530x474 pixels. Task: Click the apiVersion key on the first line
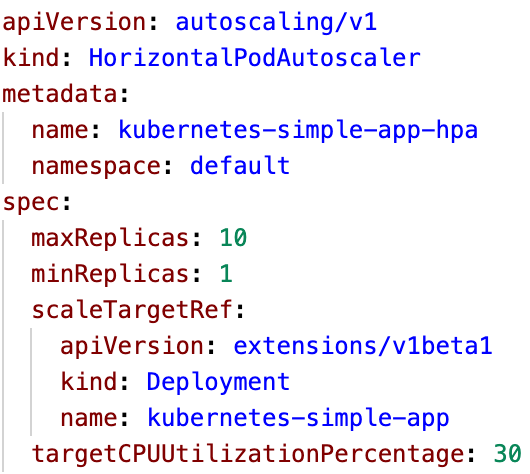(74, 23)
